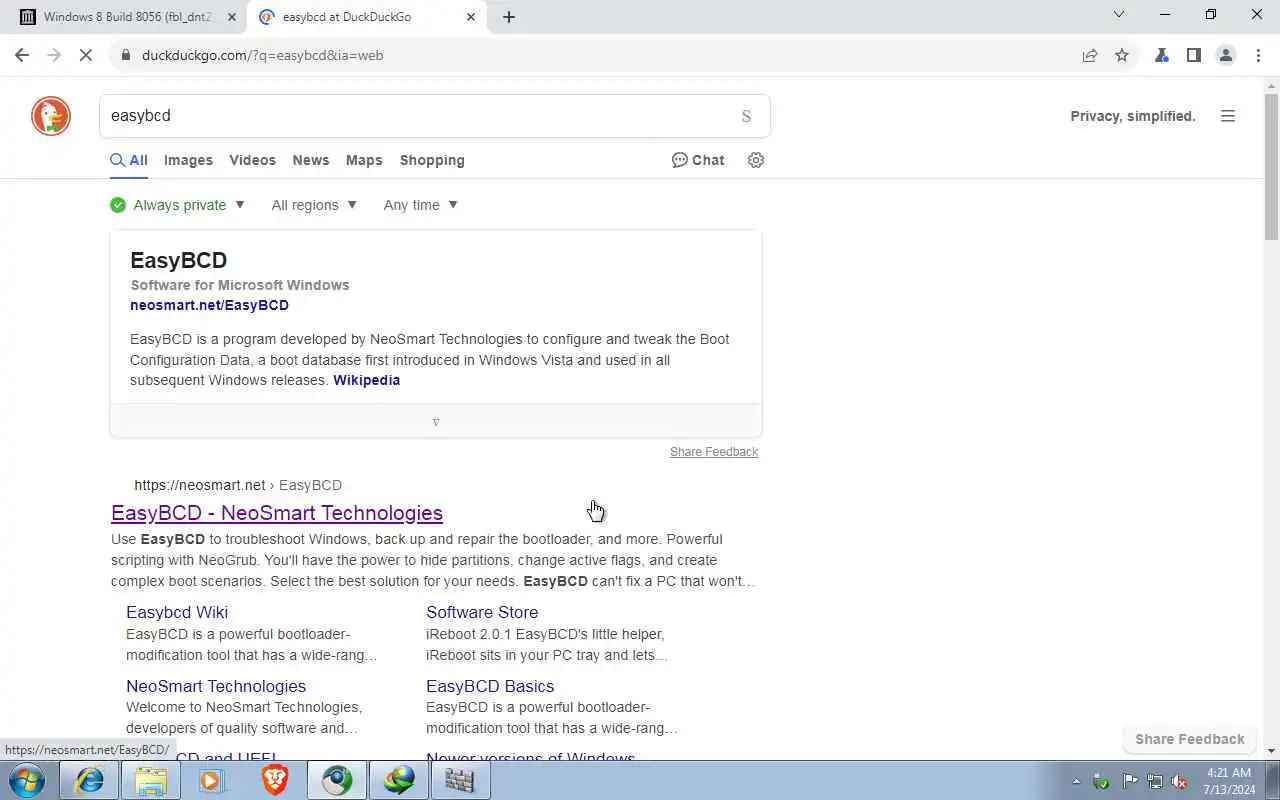
Task: Switch to Windows 8 Build 8056 tab
Action: pos(125,17)
